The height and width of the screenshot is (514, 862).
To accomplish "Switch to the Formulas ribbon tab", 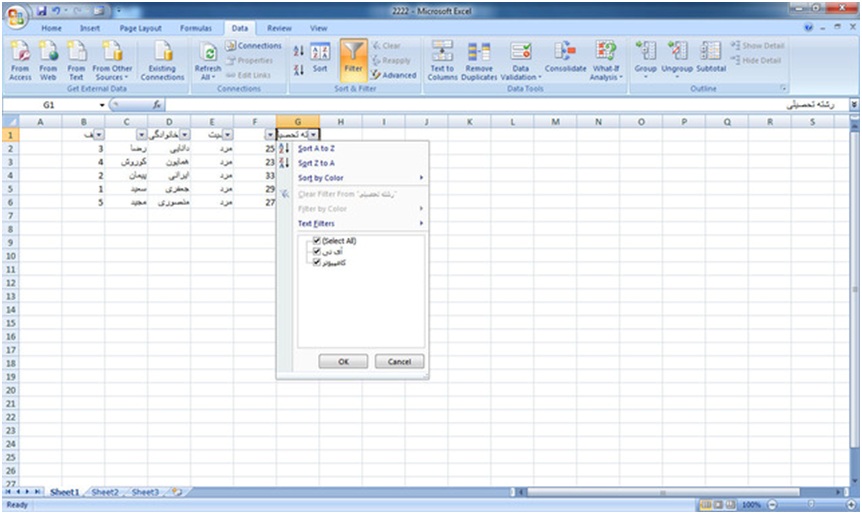I will point(195,29).
